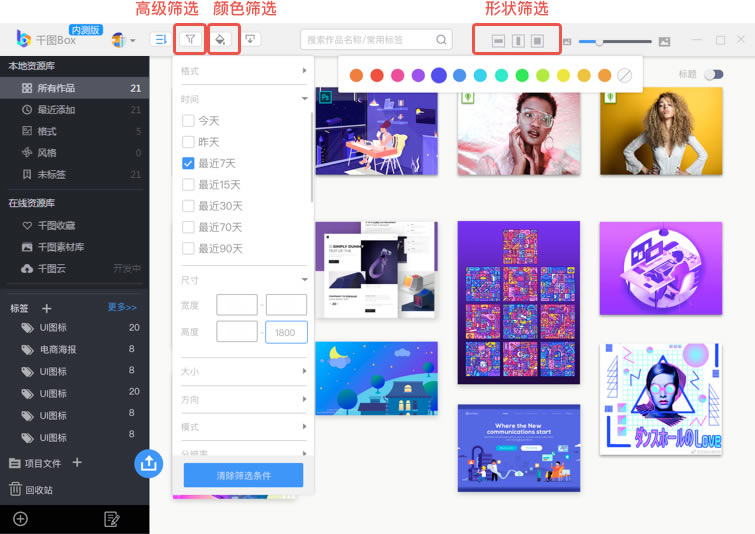Select the 电商海报 tag

tap(75, 350)
